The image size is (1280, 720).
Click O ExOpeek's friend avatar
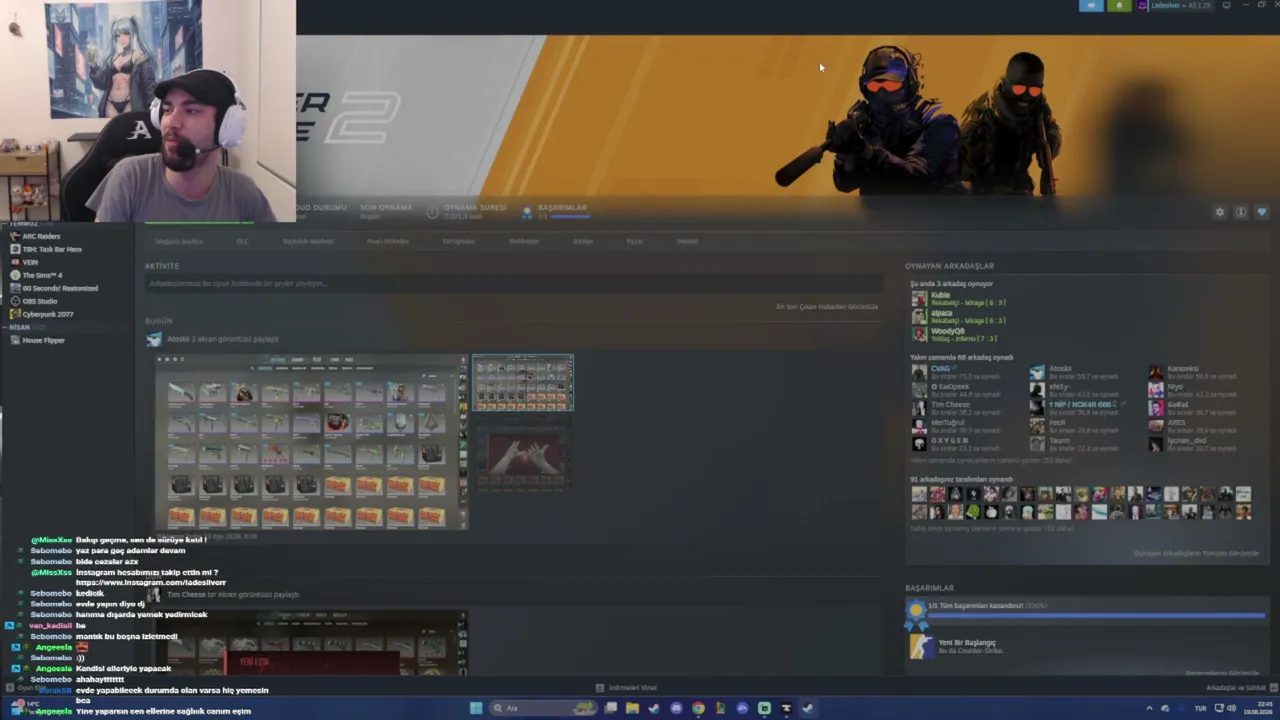[918, 390]
